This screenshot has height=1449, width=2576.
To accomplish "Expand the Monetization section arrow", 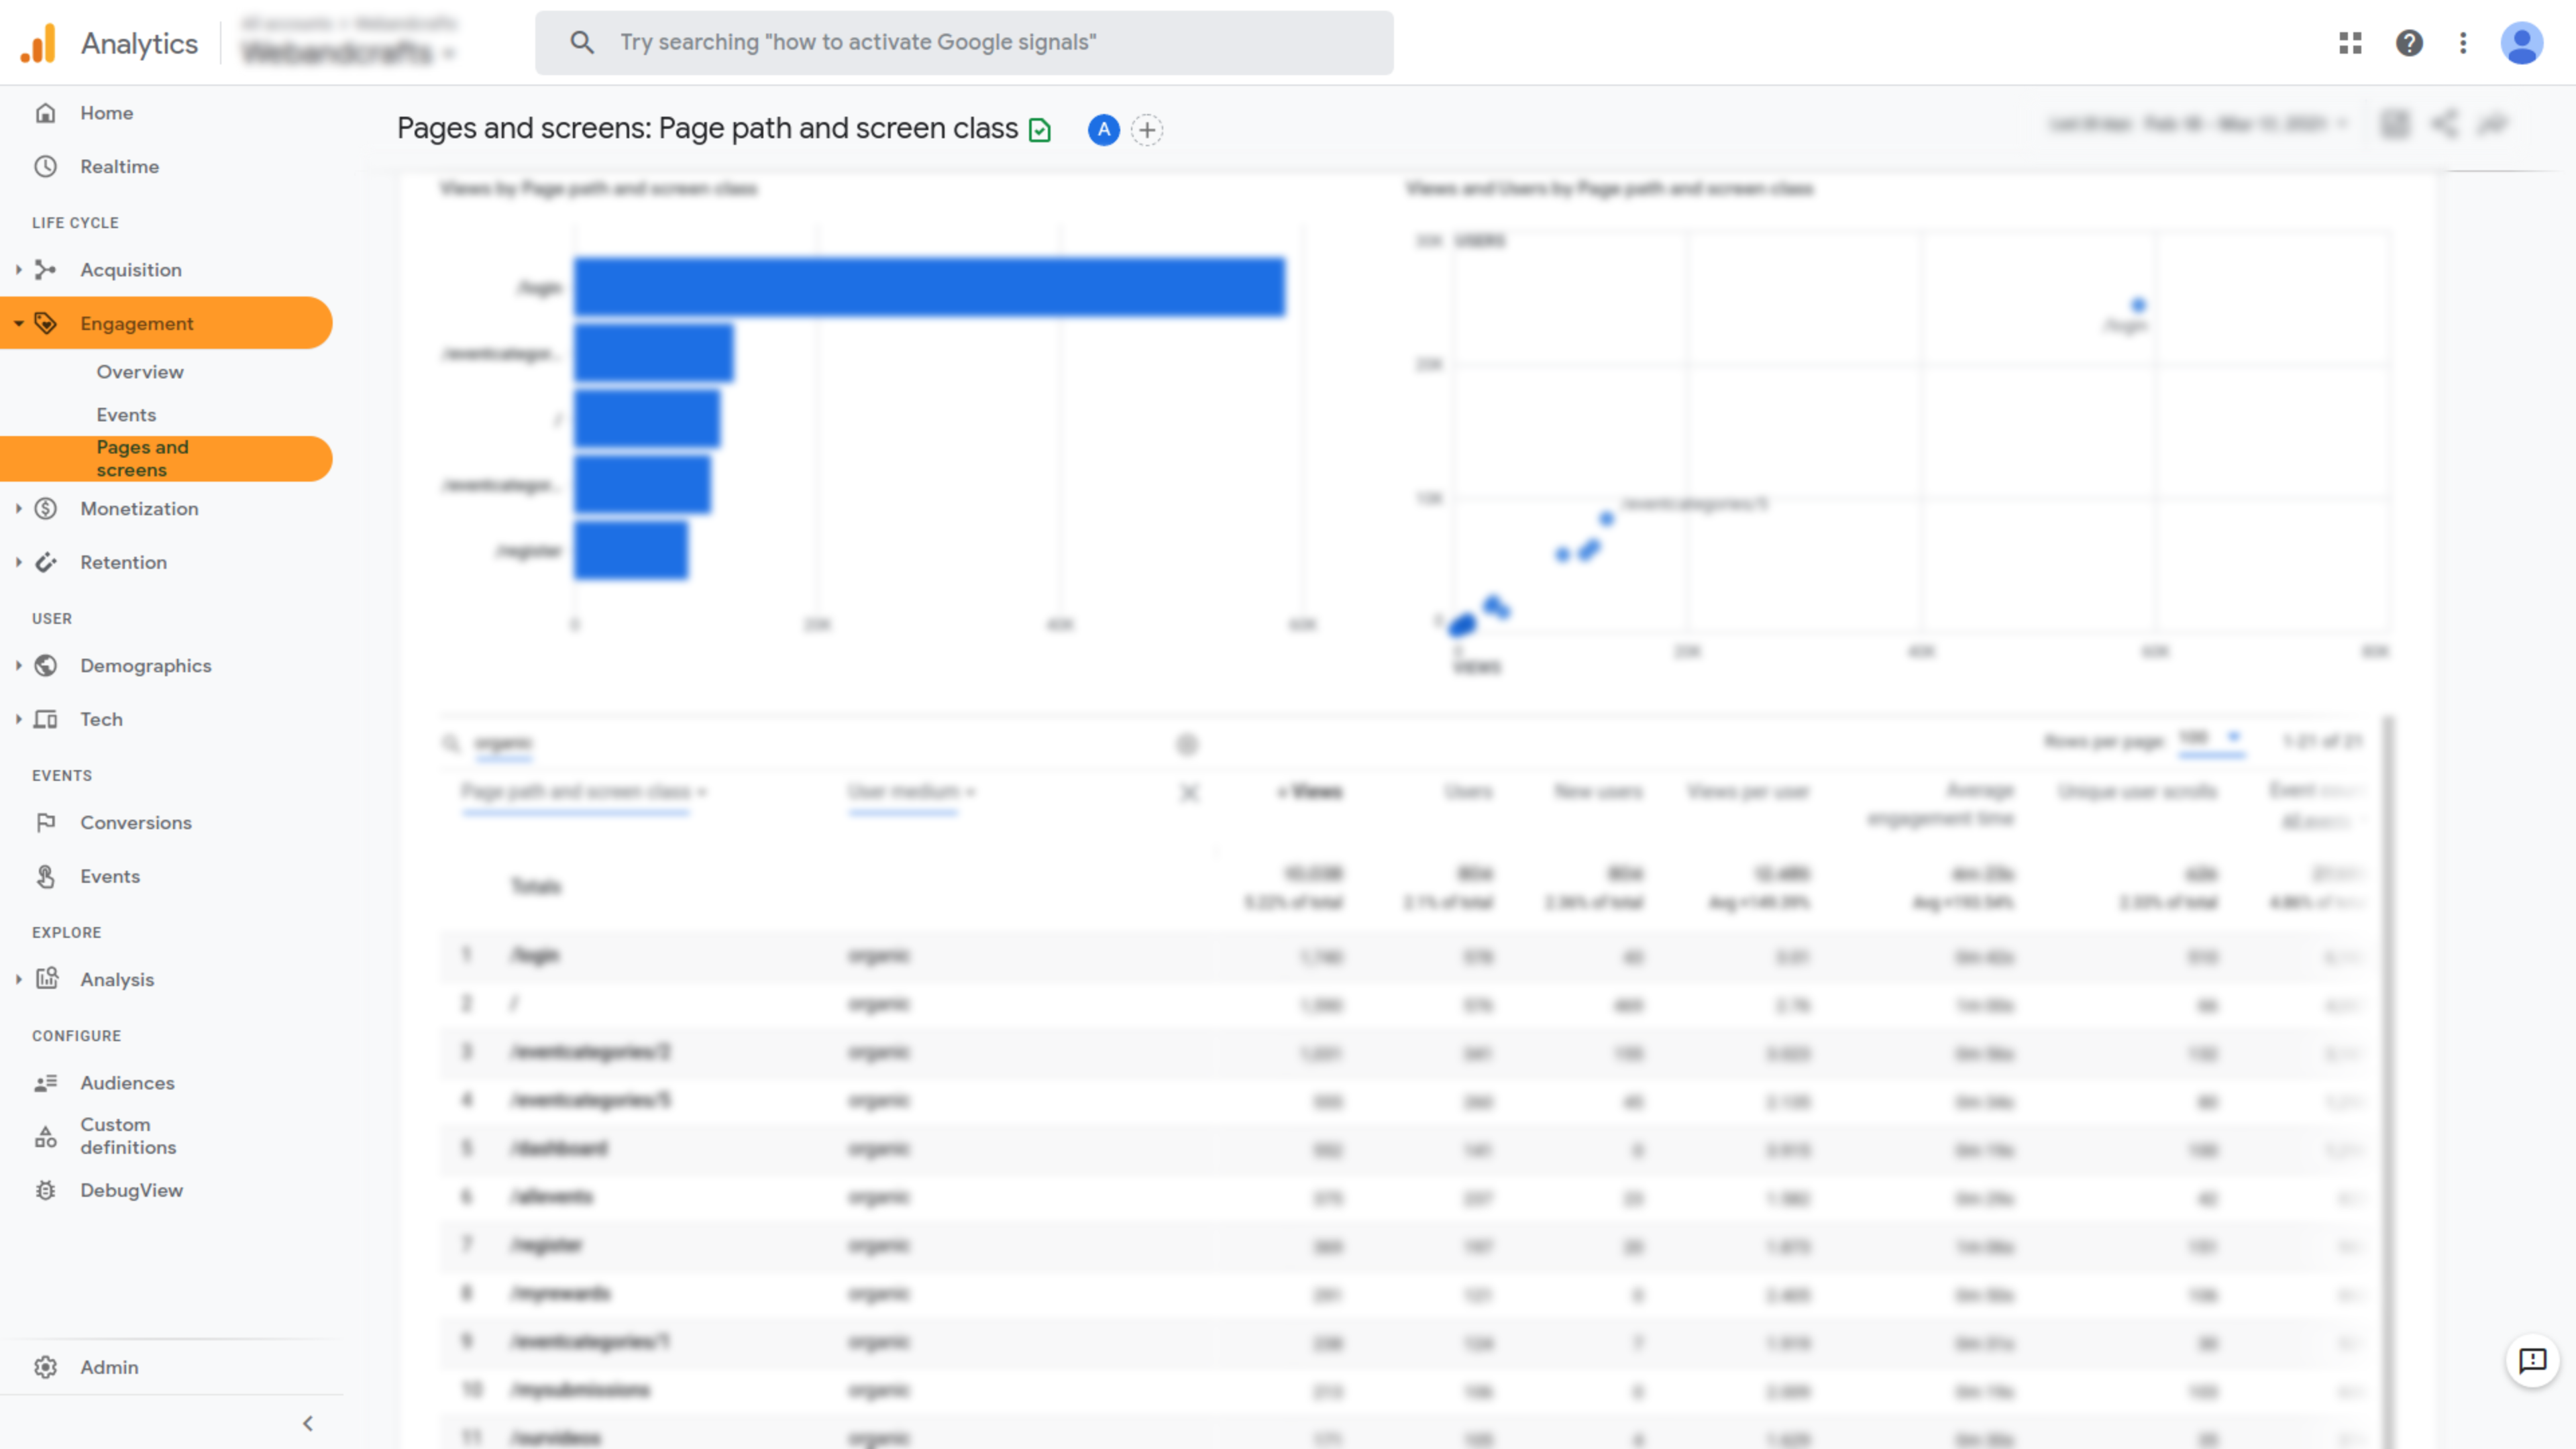I will [x=18, y=508].
